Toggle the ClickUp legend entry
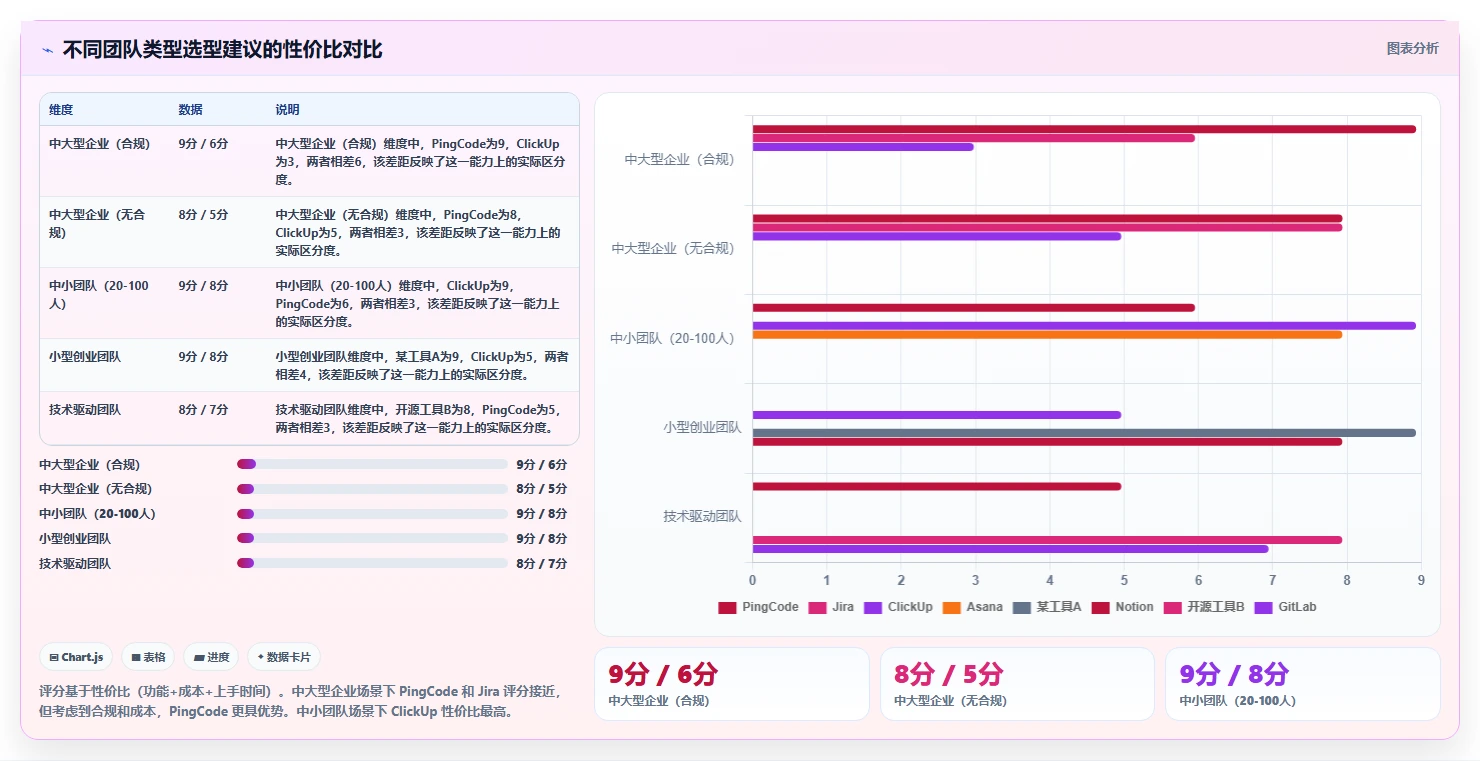This screenshot has height=761, width=1480. 898,607
